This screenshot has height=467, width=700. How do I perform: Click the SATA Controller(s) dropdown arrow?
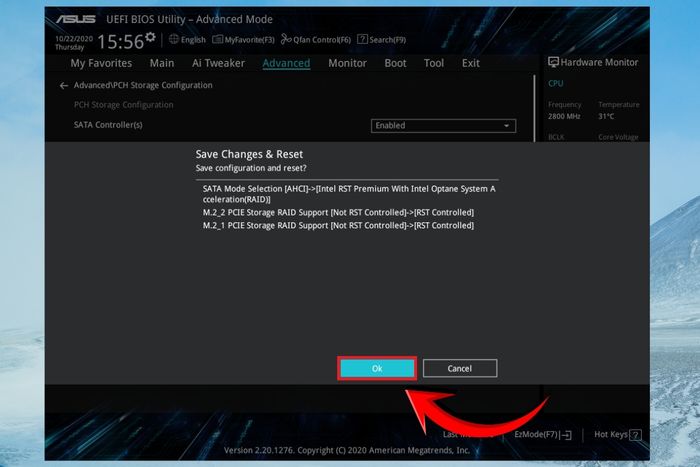click(506, 126)
